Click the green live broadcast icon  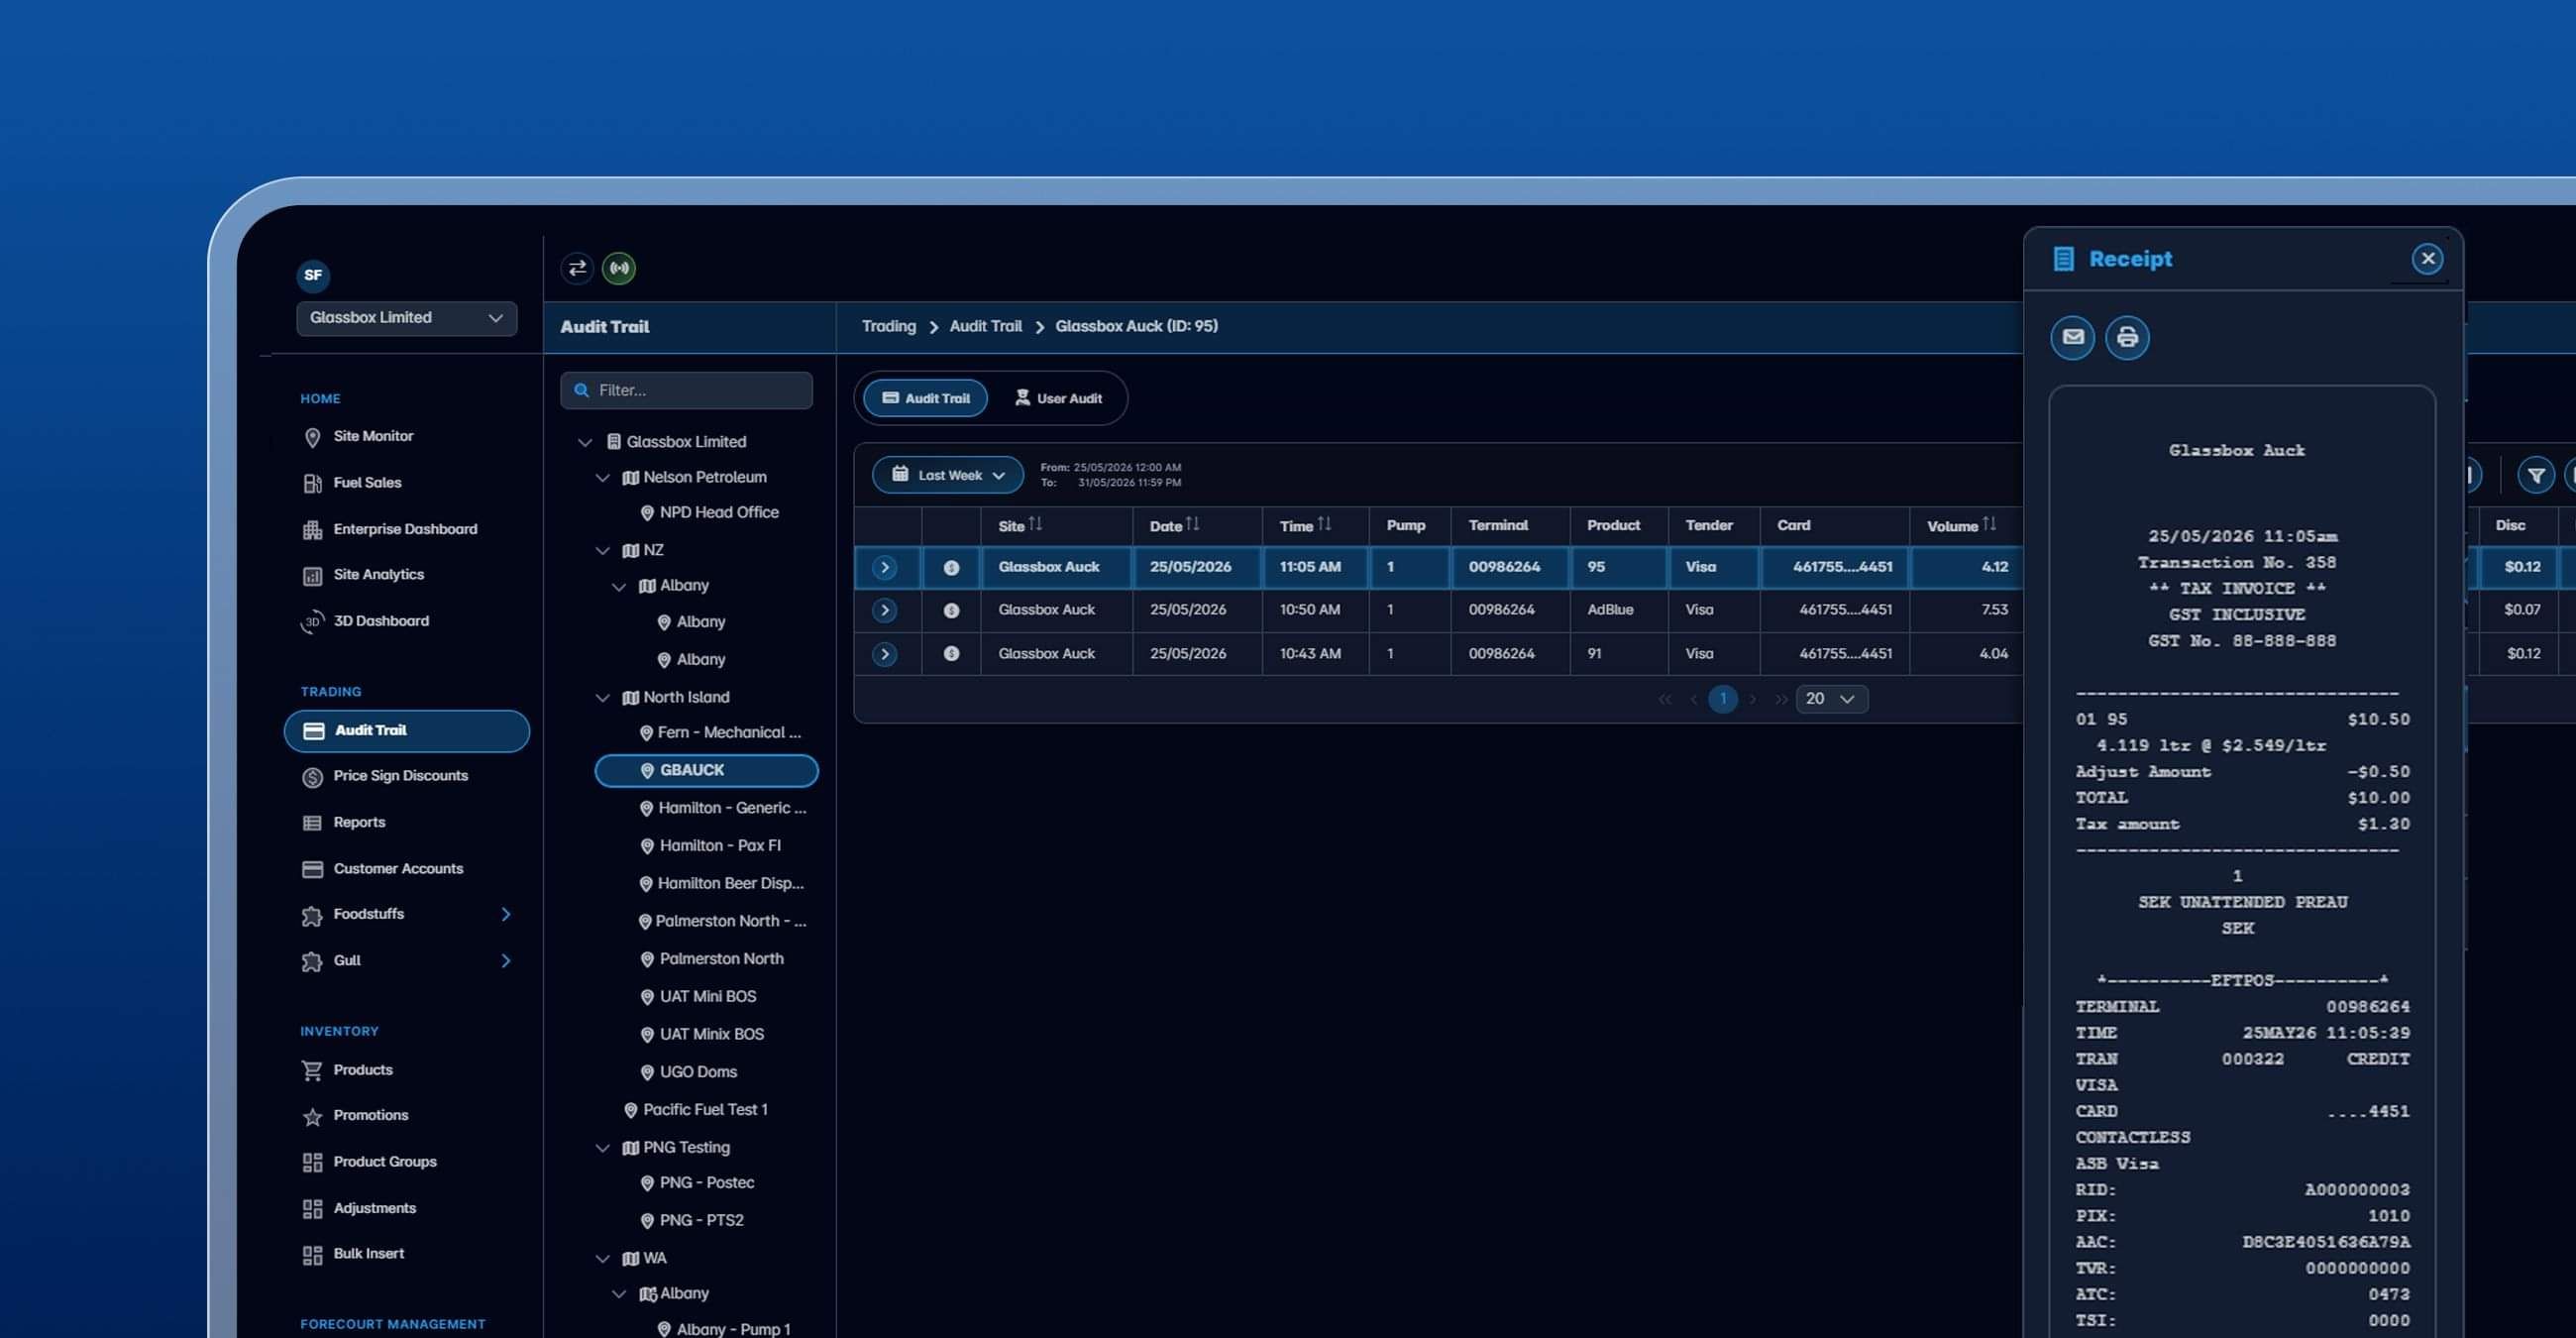(x=619, y=268)
